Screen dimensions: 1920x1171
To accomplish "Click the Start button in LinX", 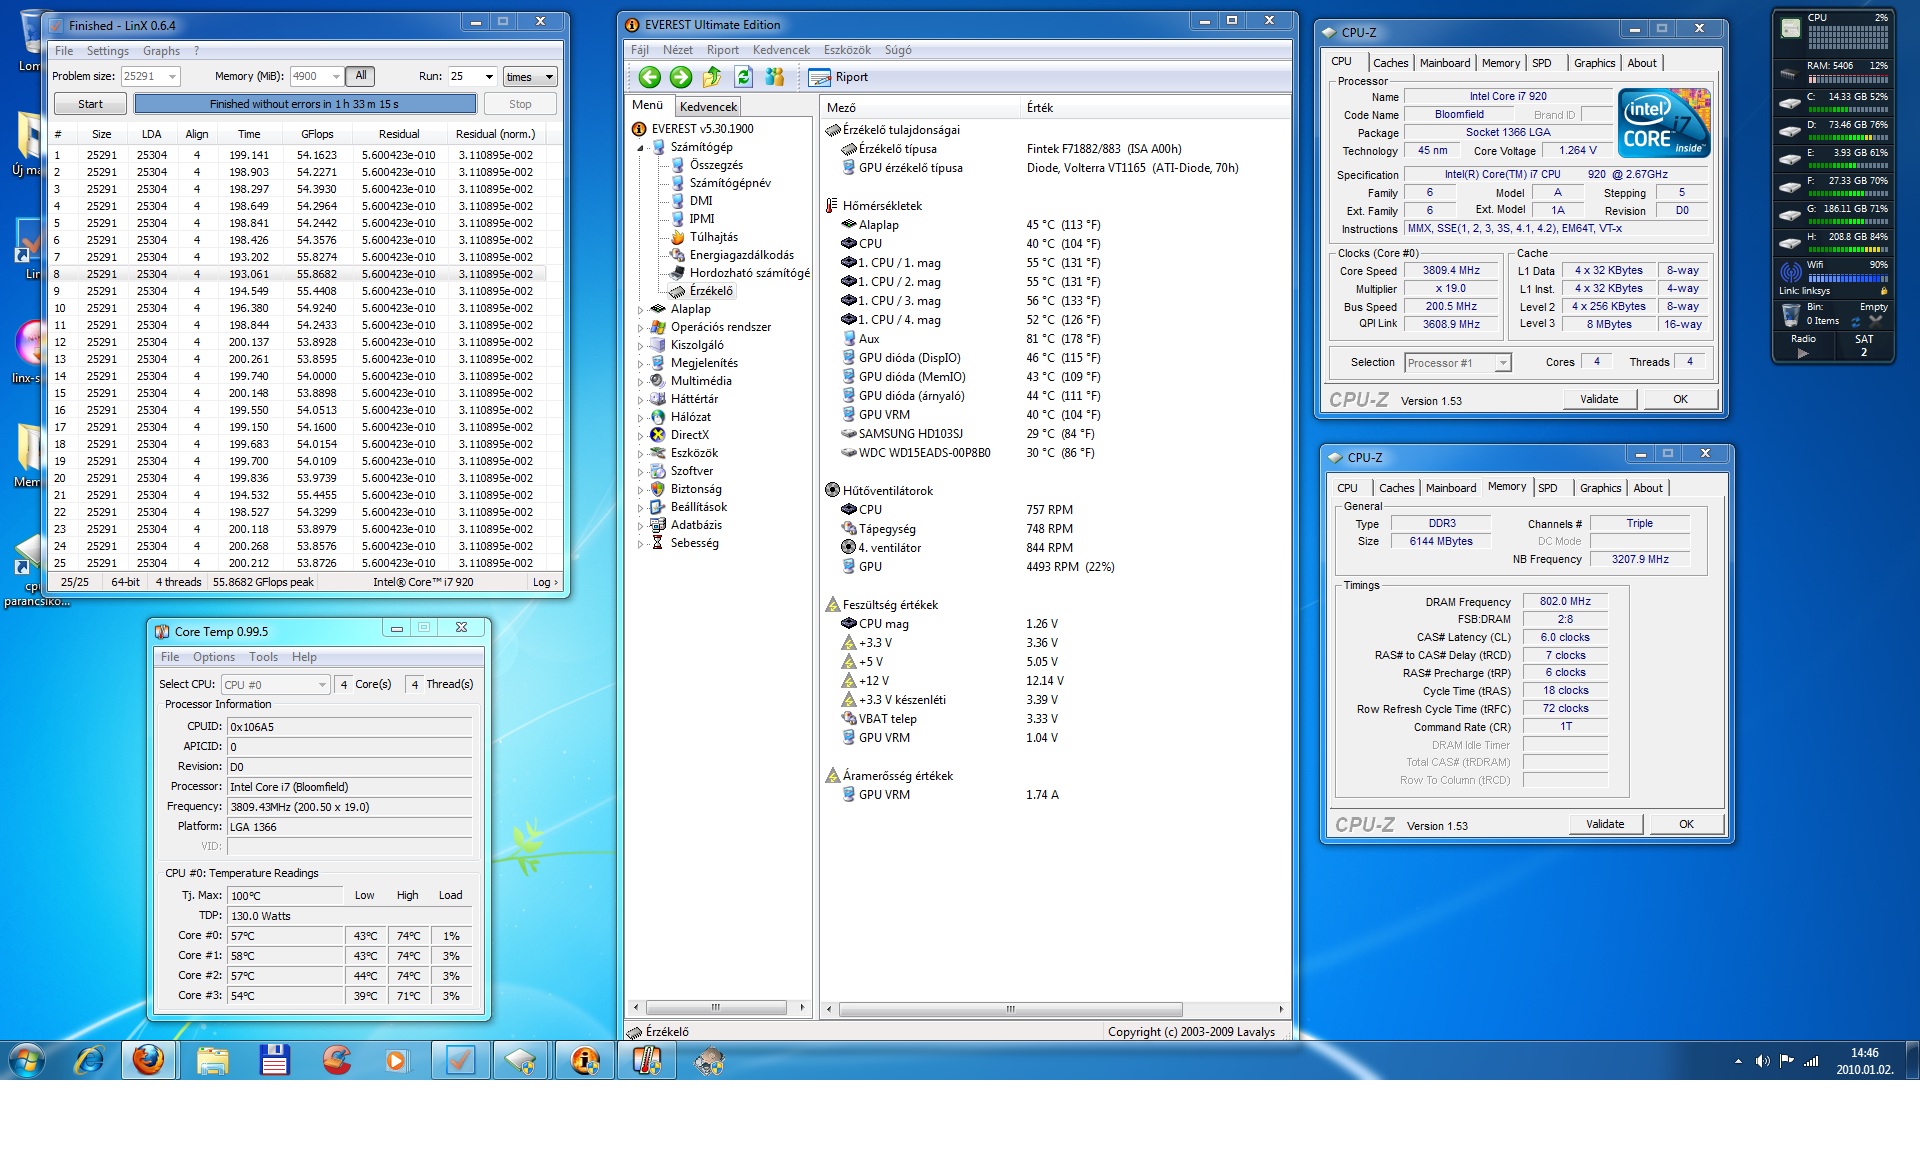I will tap(90, 104).
